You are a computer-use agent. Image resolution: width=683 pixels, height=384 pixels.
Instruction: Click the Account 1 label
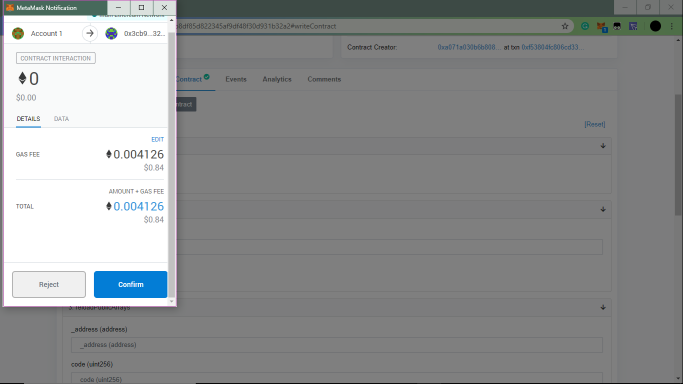point(47,33)
